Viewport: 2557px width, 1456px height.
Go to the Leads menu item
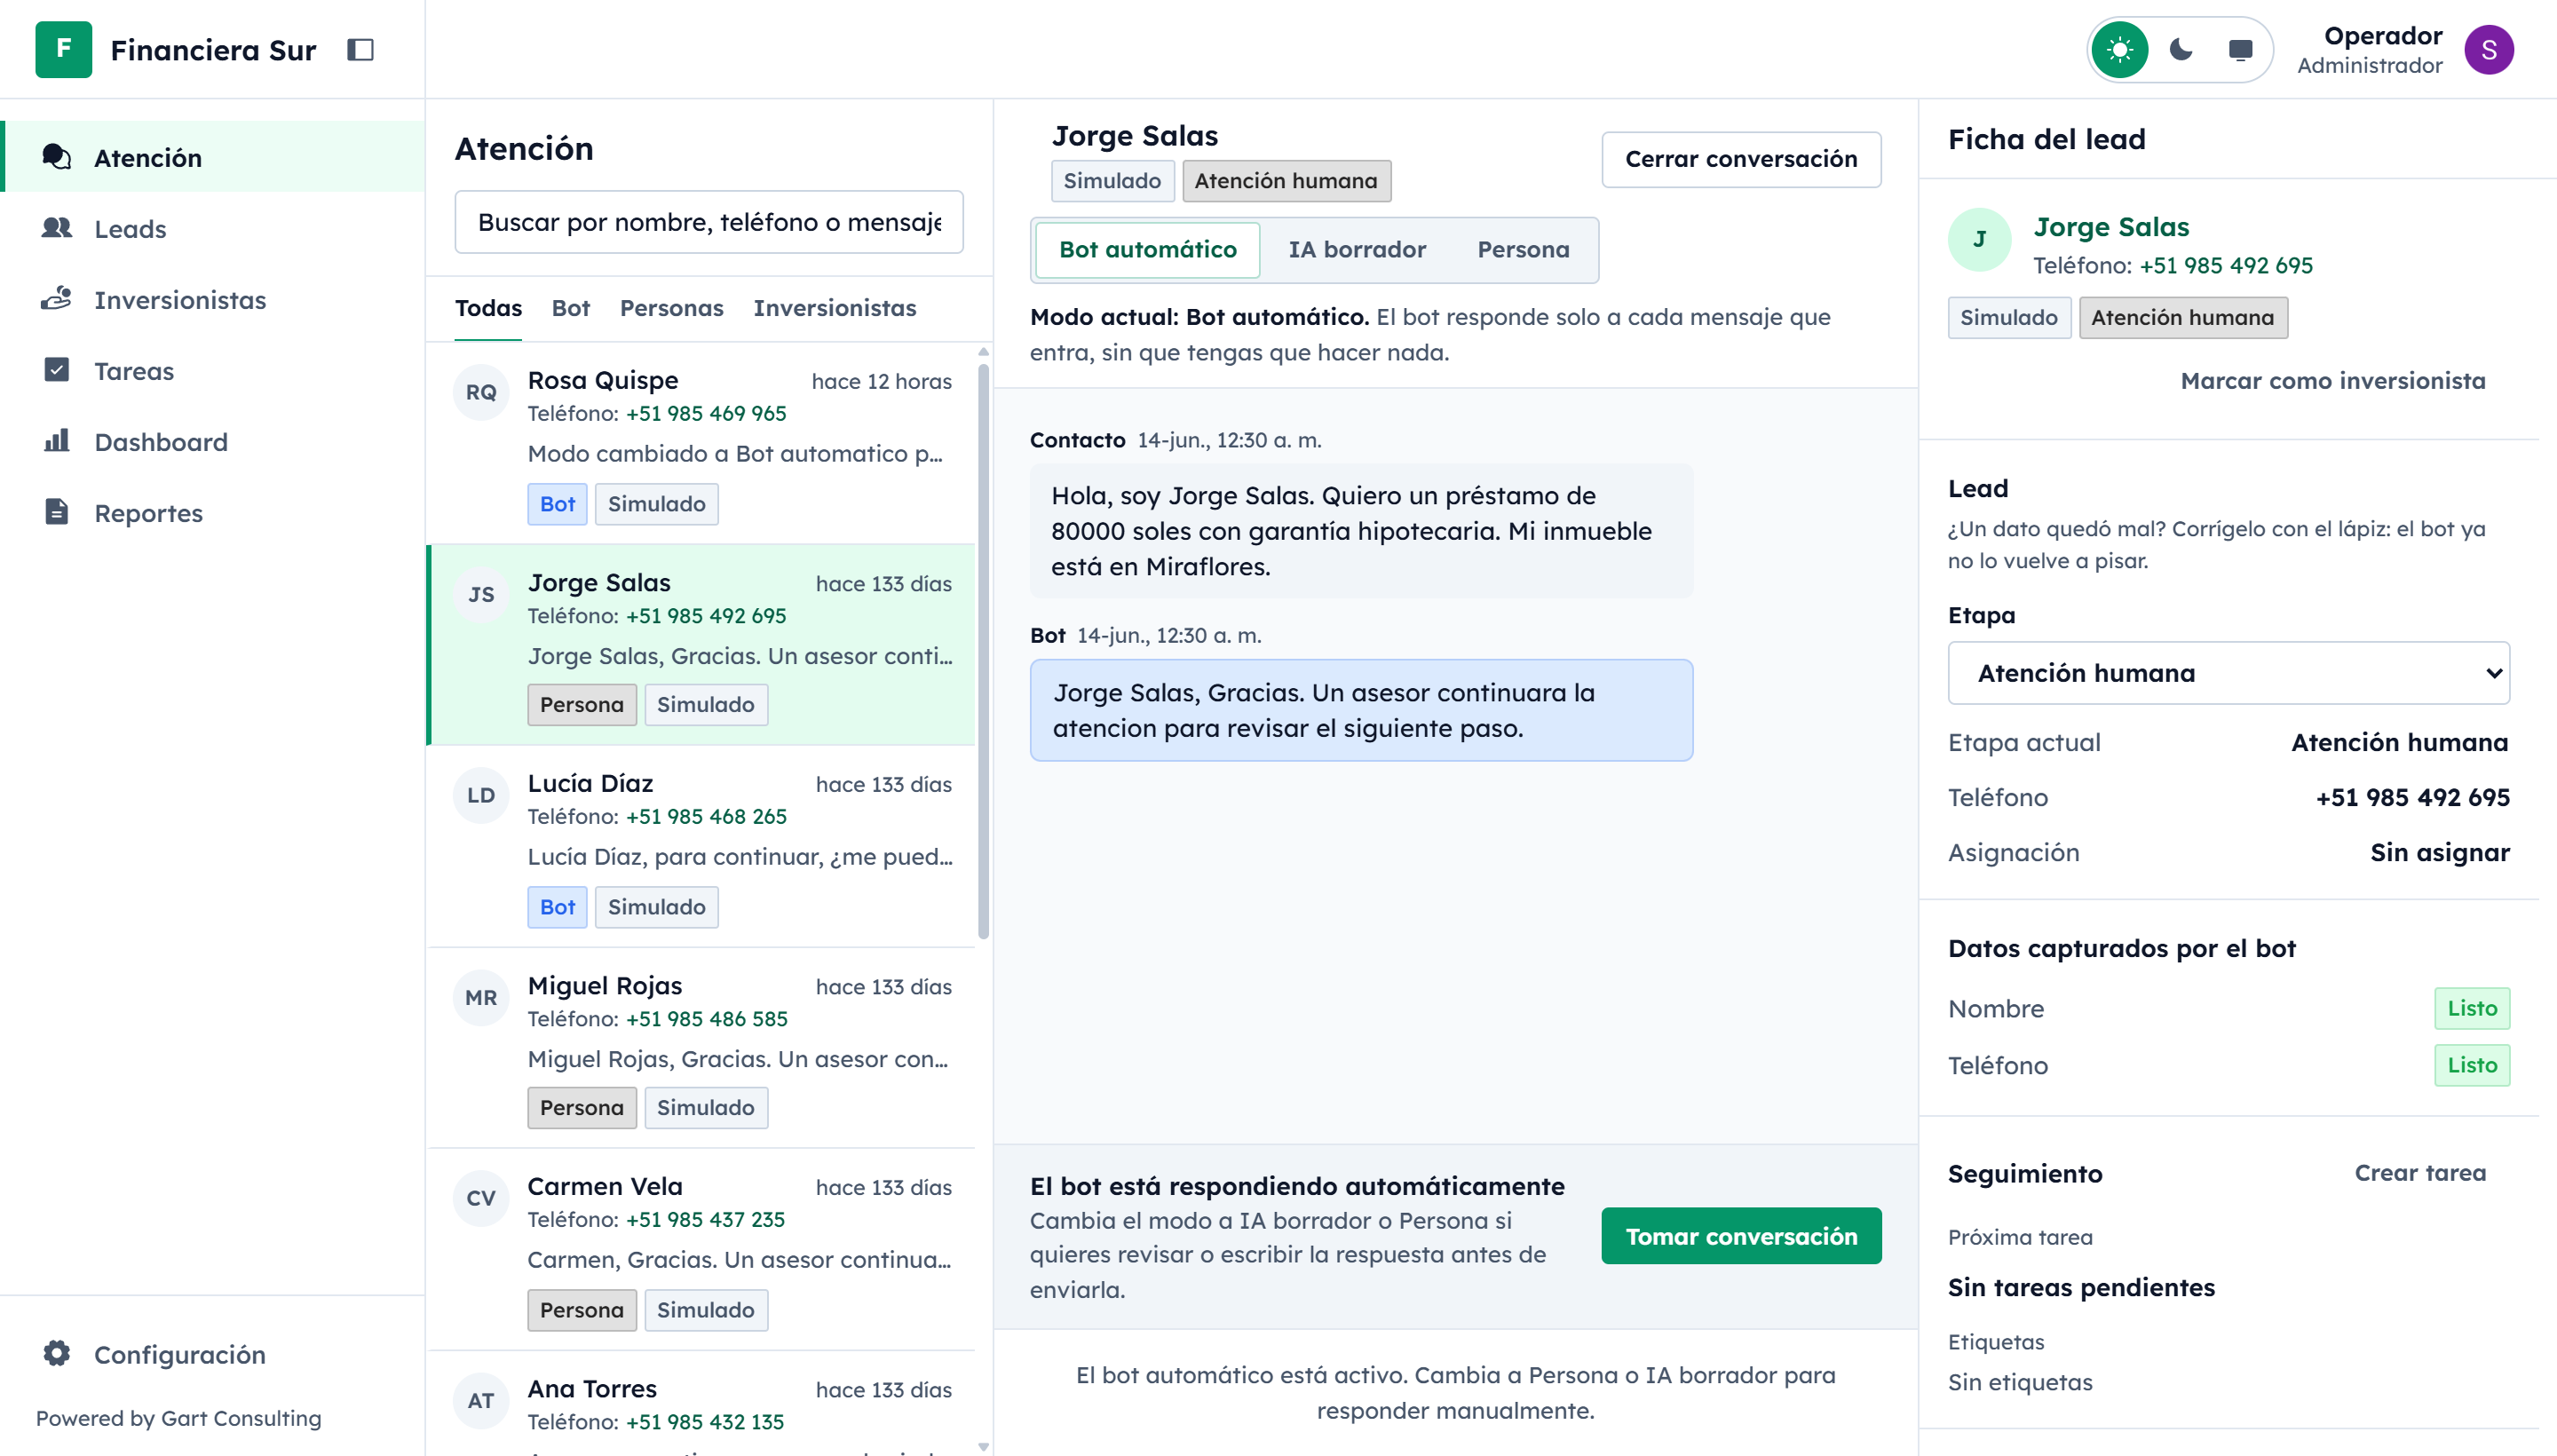click(212, 228)
